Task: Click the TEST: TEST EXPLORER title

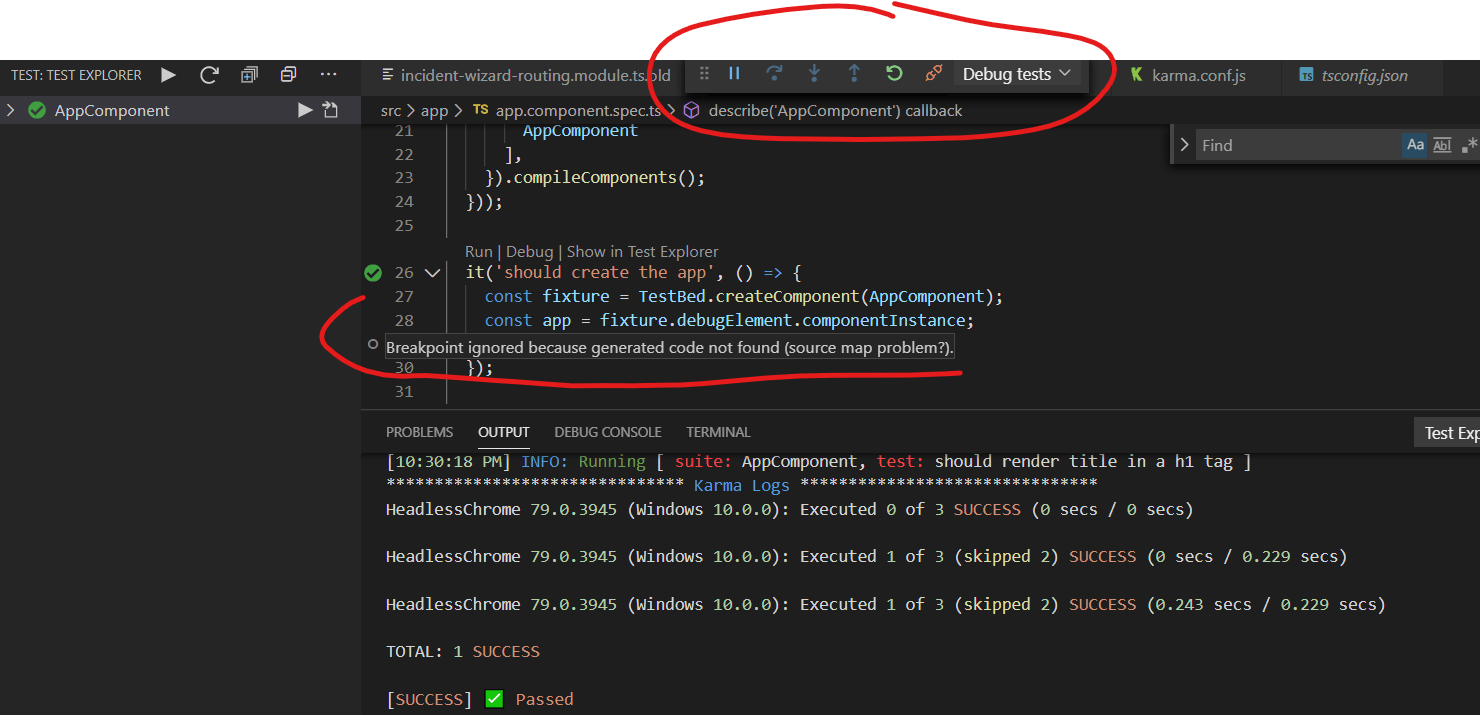Action: (x=77, y=75)
